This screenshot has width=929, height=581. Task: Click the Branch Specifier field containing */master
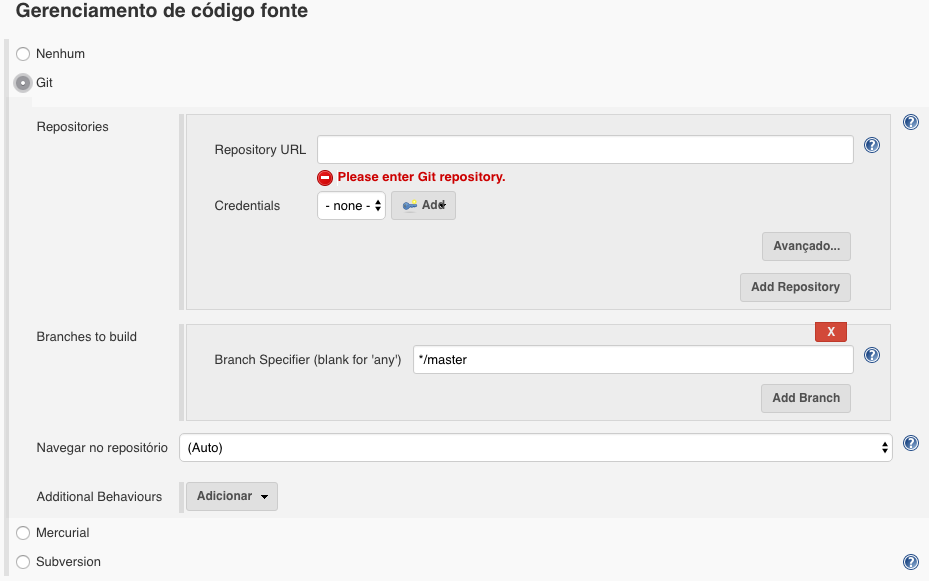633,359
